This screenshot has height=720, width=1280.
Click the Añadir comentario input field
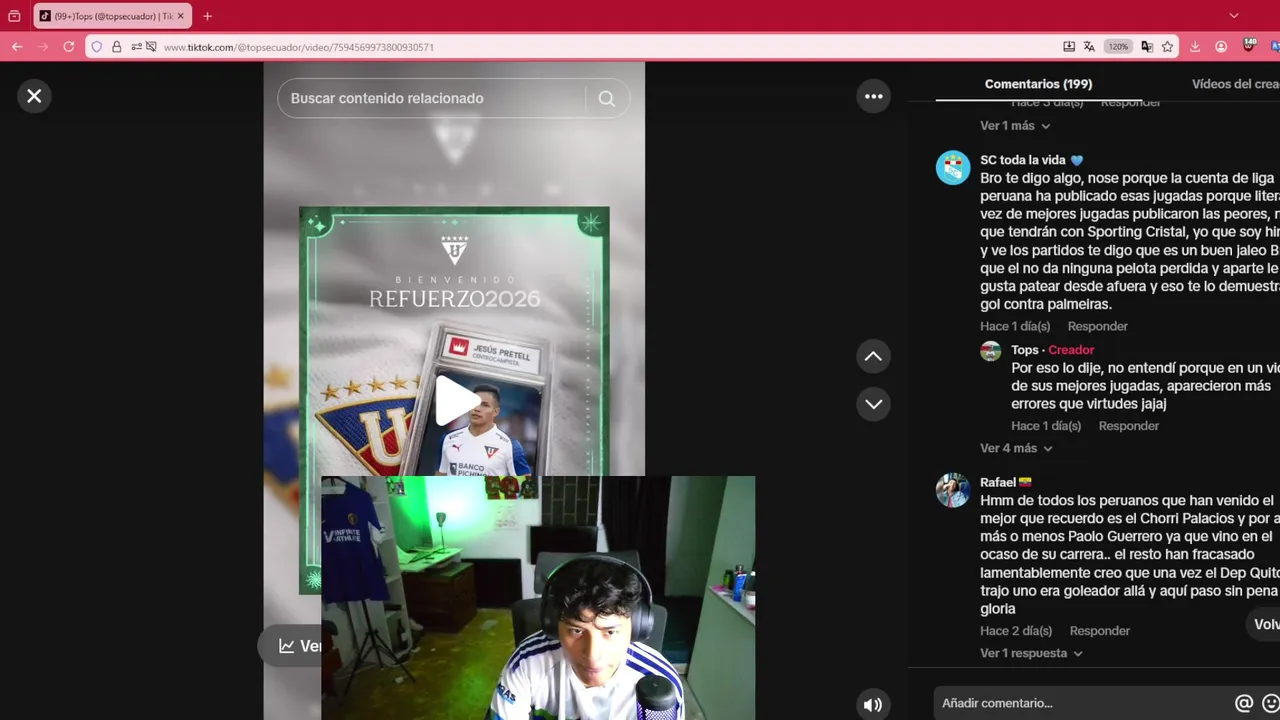click(x=1080, y=703)
